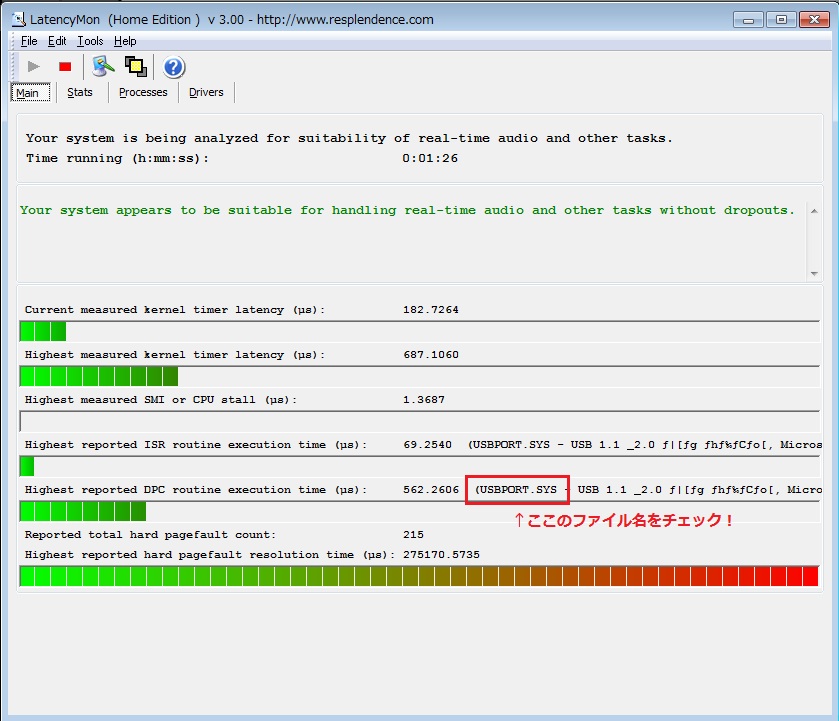This screenshot has width=839, height=721.
Task: Click the yellow overlapping windows toolbar icon
Action: pos(136,66)
